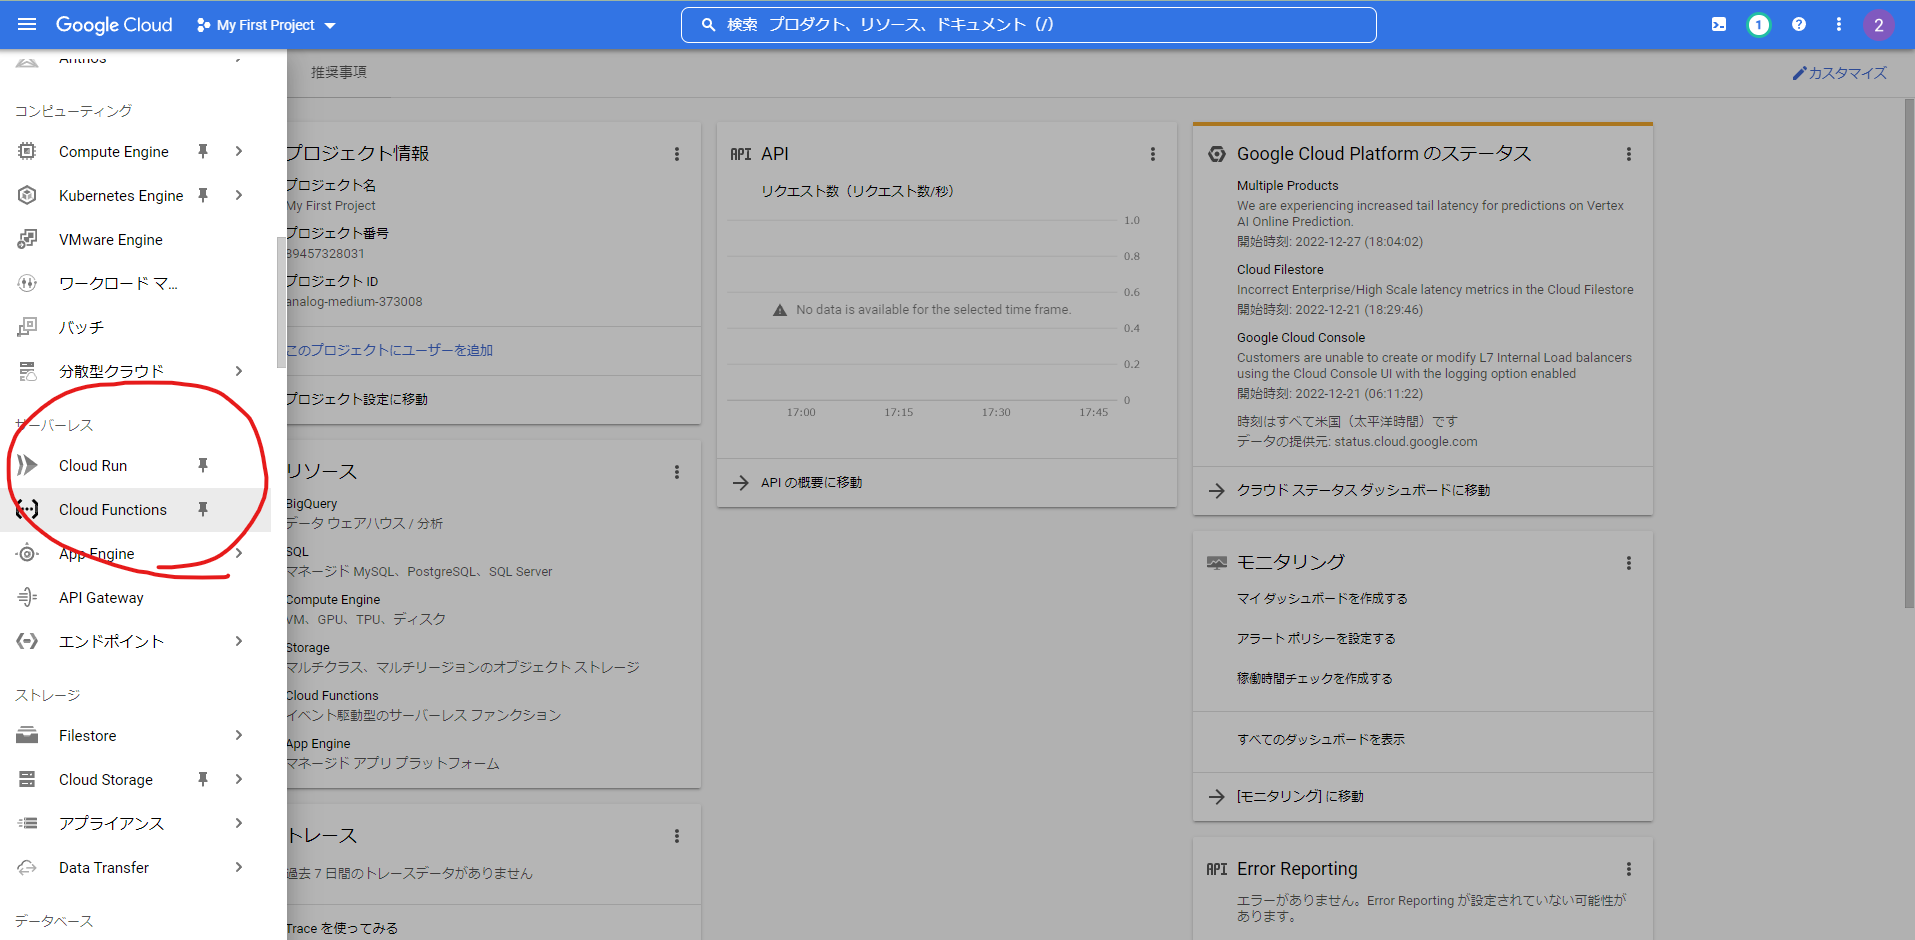Click the search products and resources field
Image resolution: width=1915 pixels, height=940 pixels.
click(x=1028, y=25)
